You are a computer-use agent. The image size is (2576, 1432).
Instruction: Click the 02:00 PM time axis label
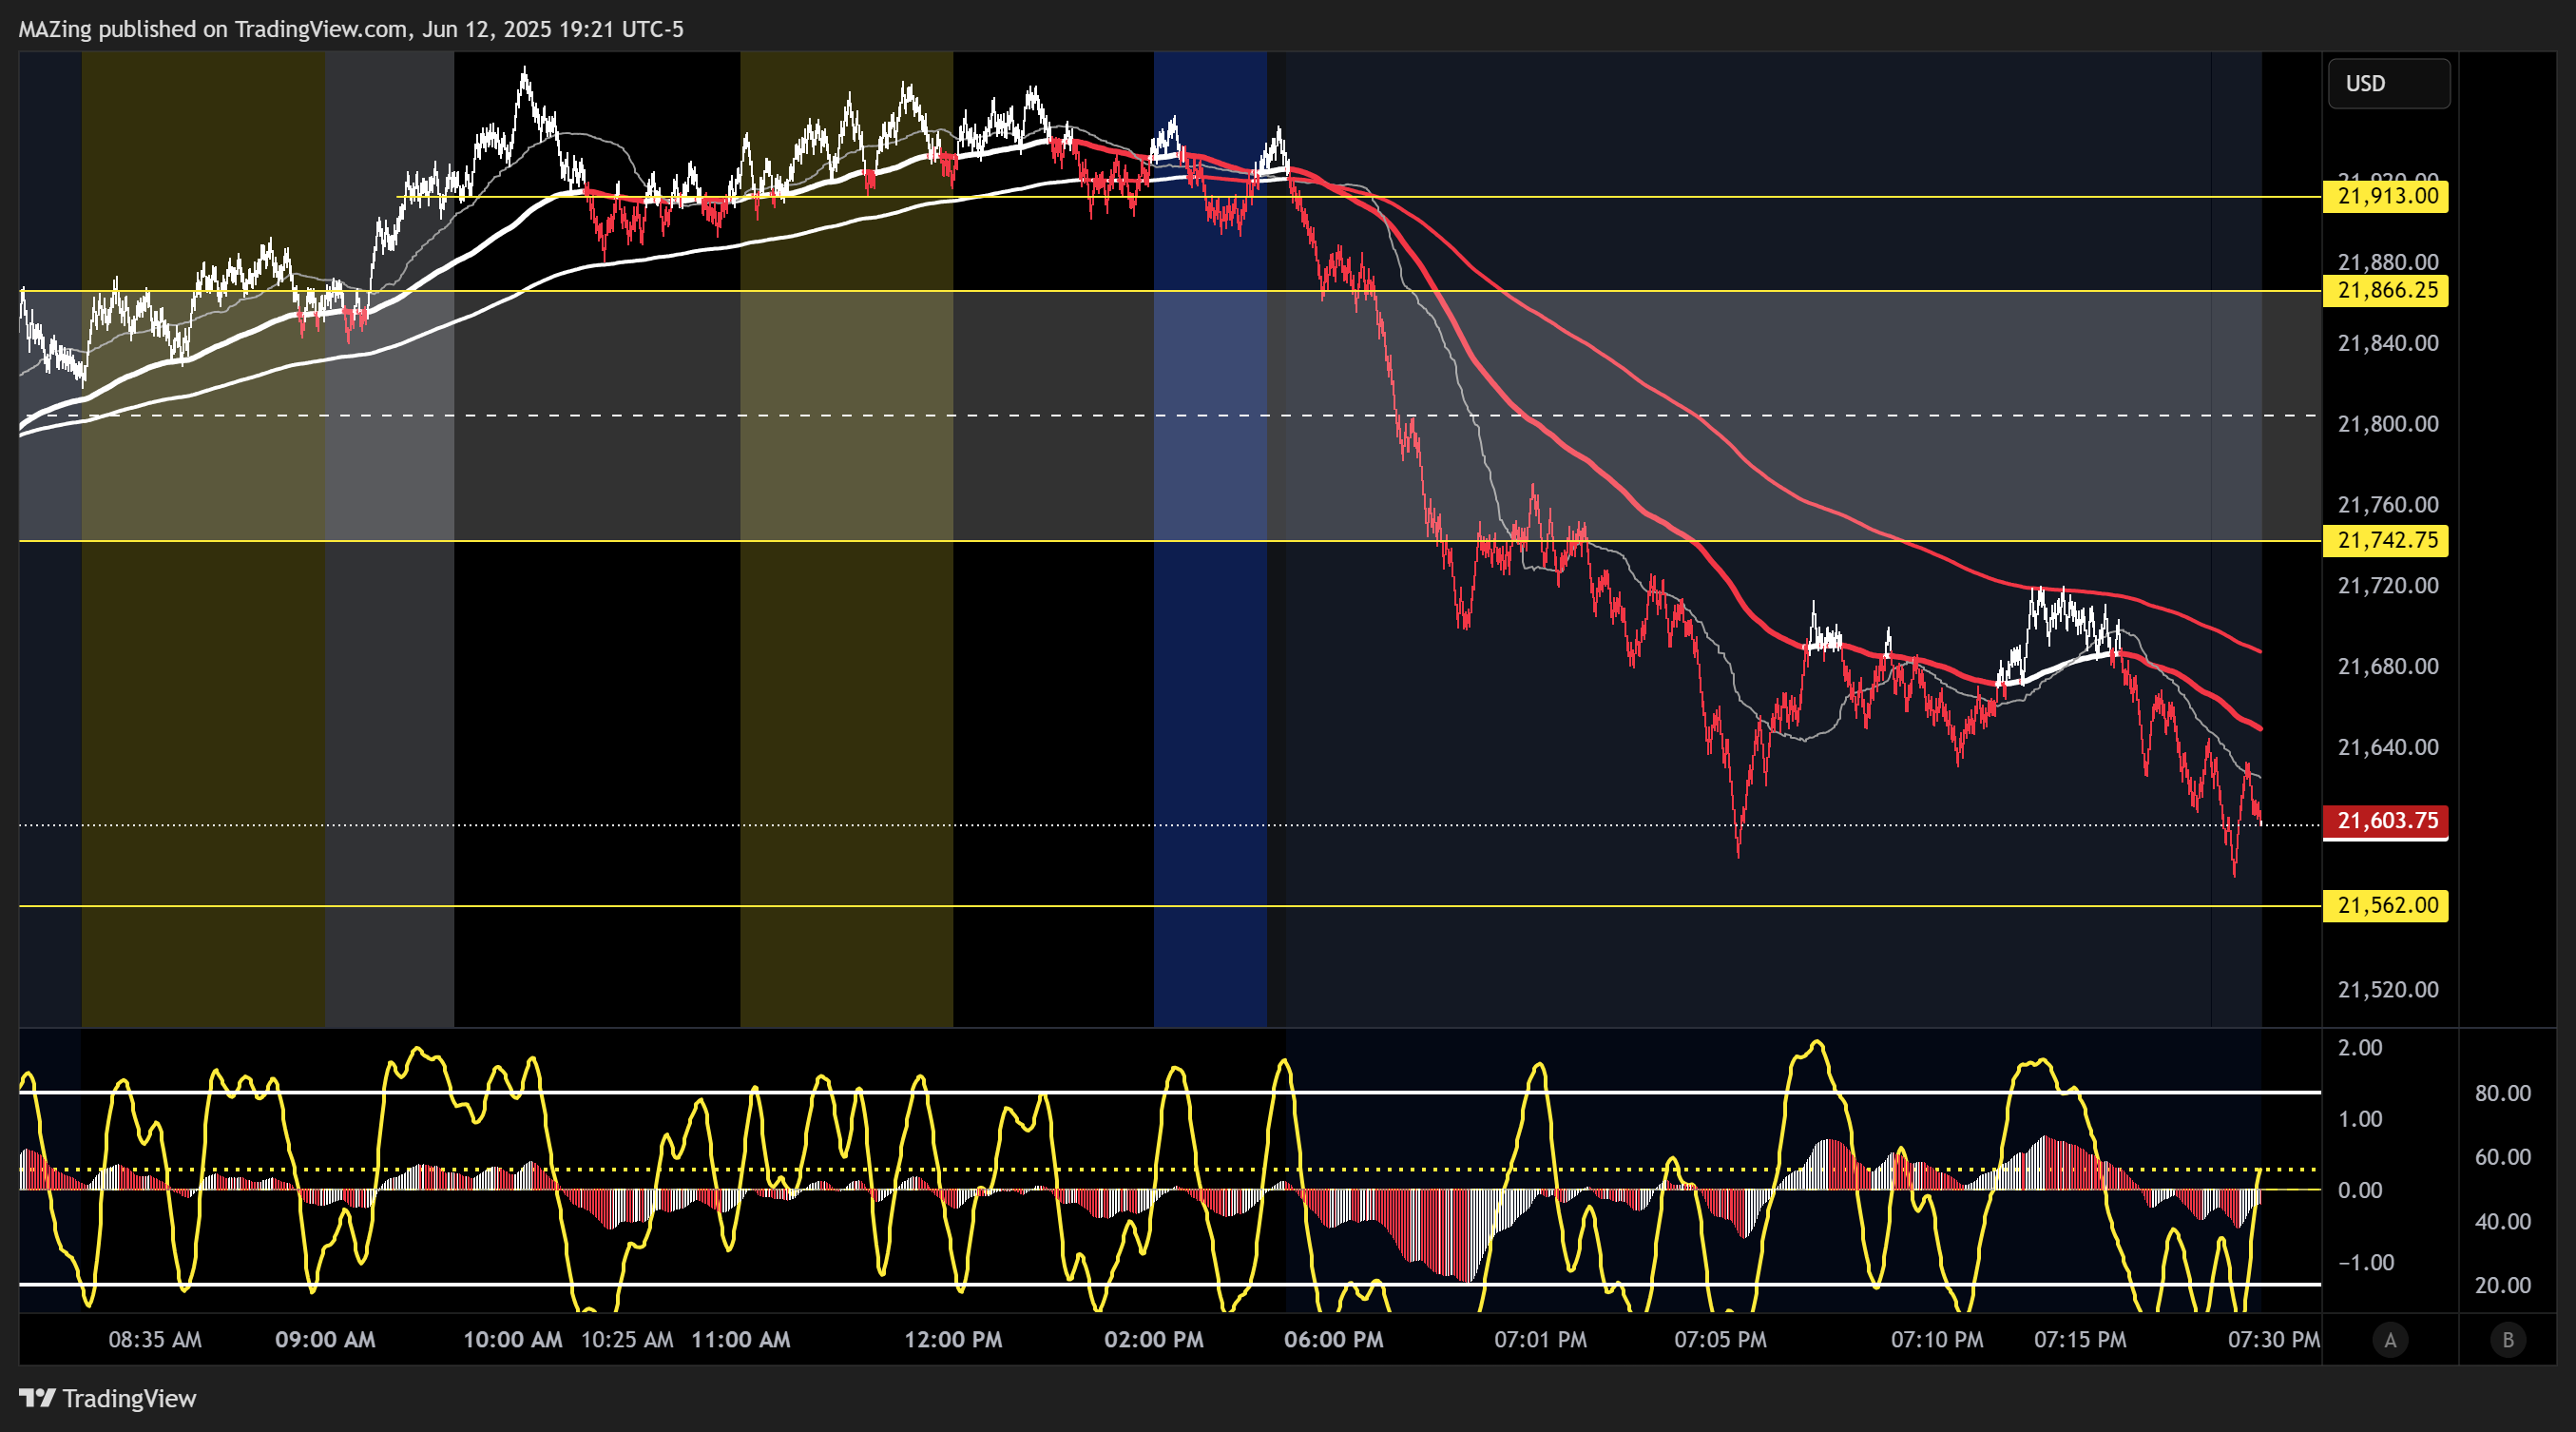pyautogui.click(x=1154, y=1340)
